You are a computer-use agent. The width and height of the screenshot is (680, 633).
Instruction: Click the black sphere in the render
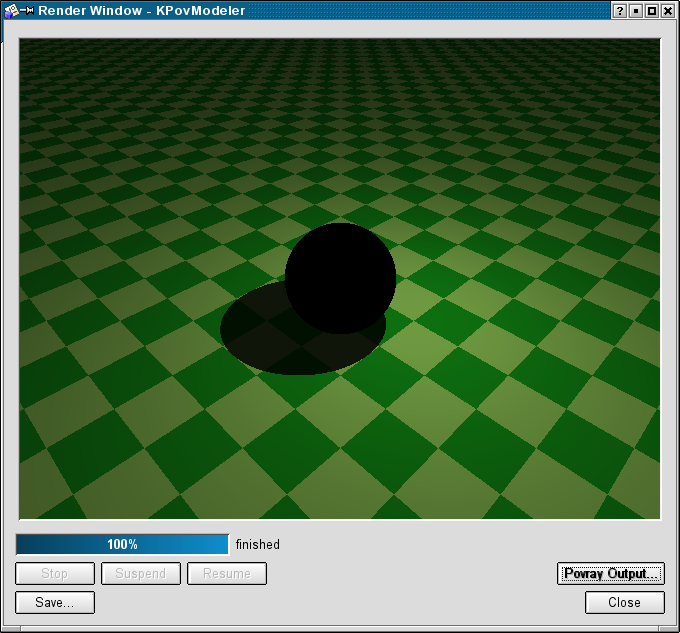[340, 275]
